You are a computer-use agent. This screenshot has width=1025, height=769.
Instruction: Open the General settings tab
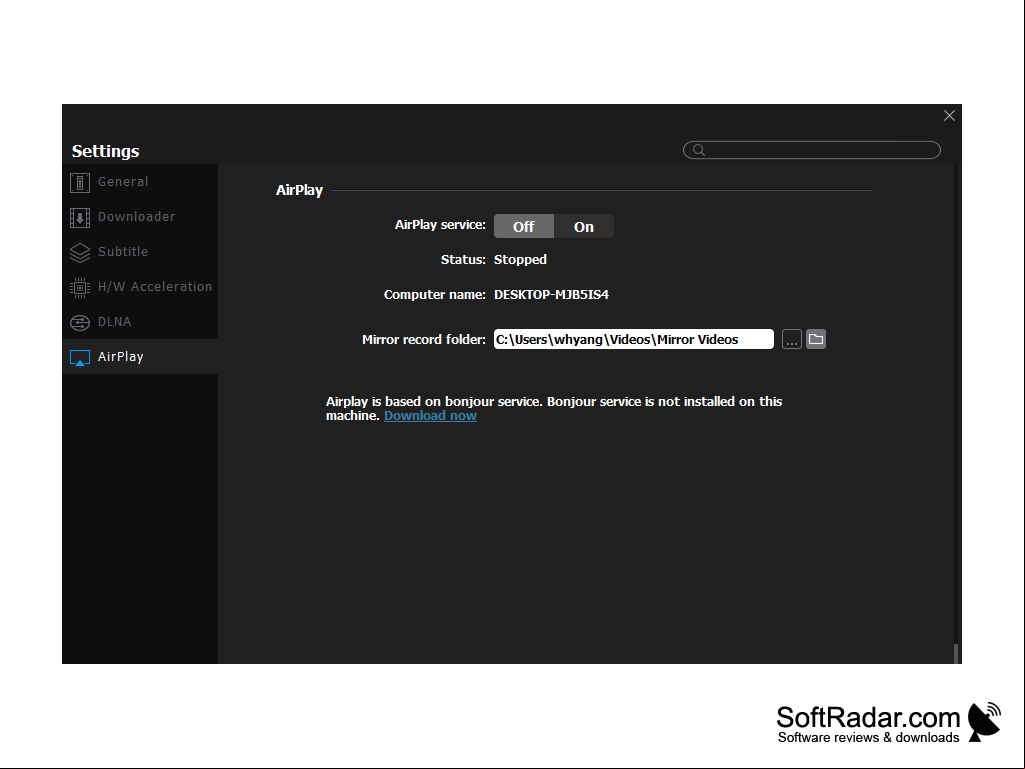pyautogui.click(x=140, y=182)
